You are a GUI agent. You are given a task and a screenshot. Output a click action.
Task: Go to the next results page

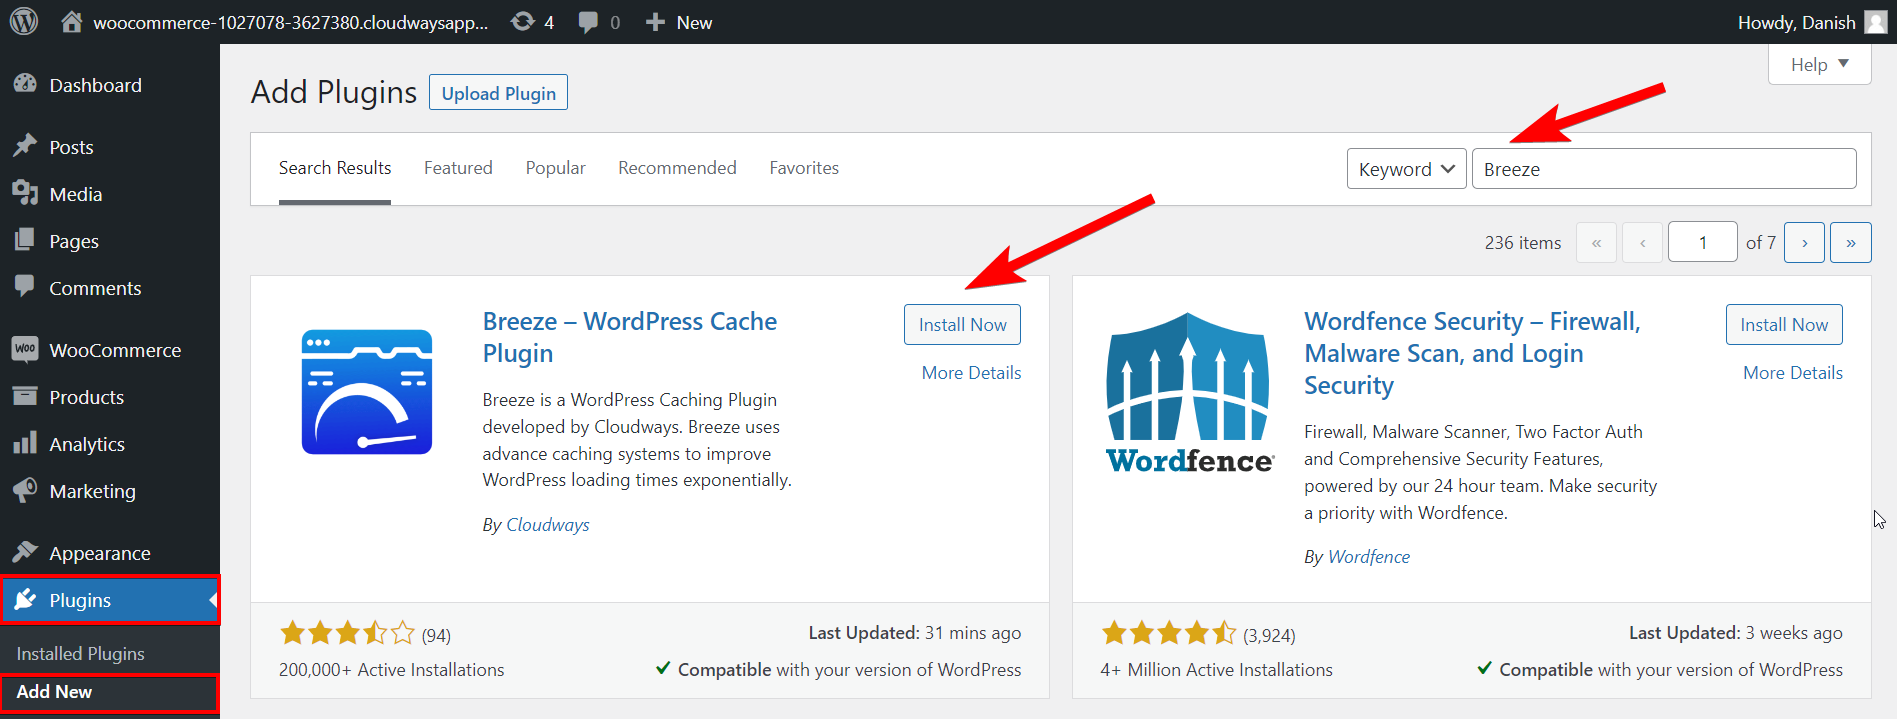[1804, 243]
